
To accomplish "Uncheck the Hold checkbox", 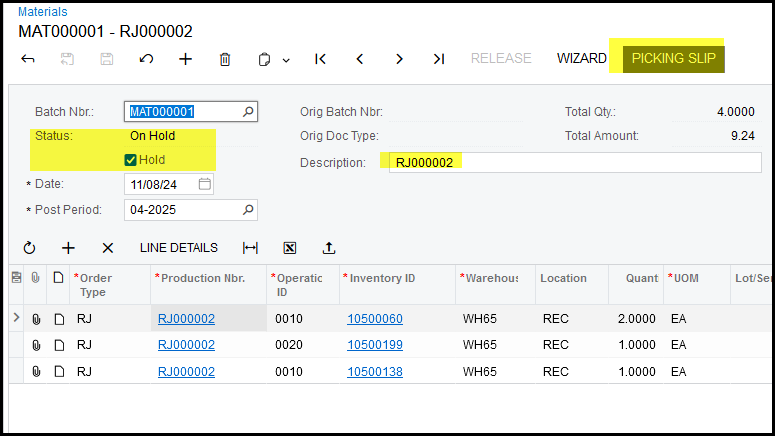I will pos(130,160).
